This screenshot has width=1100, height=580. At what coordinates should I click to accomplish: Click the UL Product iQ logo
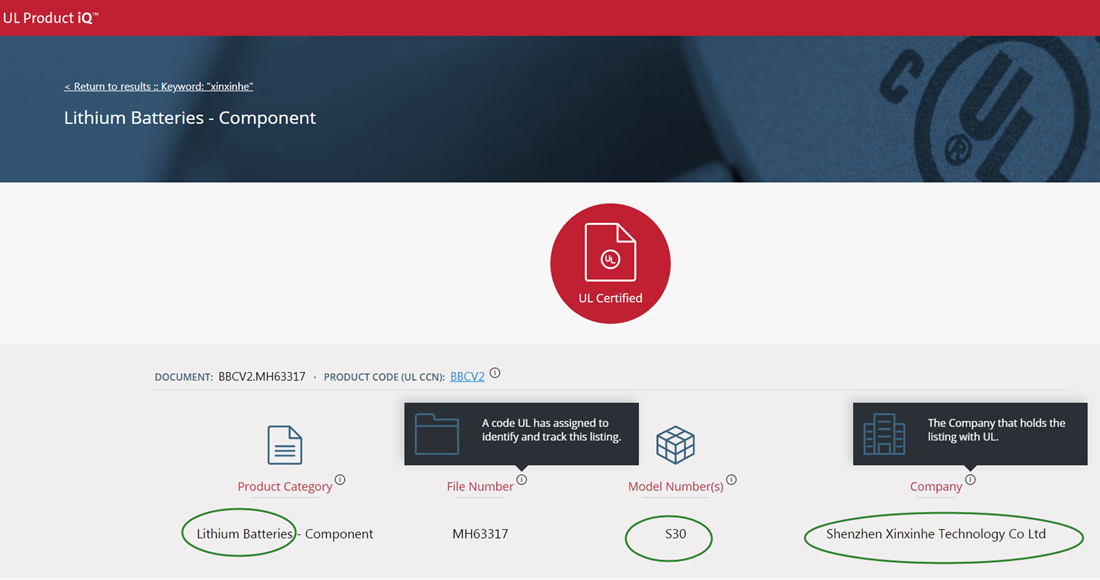tap(51, 18)
